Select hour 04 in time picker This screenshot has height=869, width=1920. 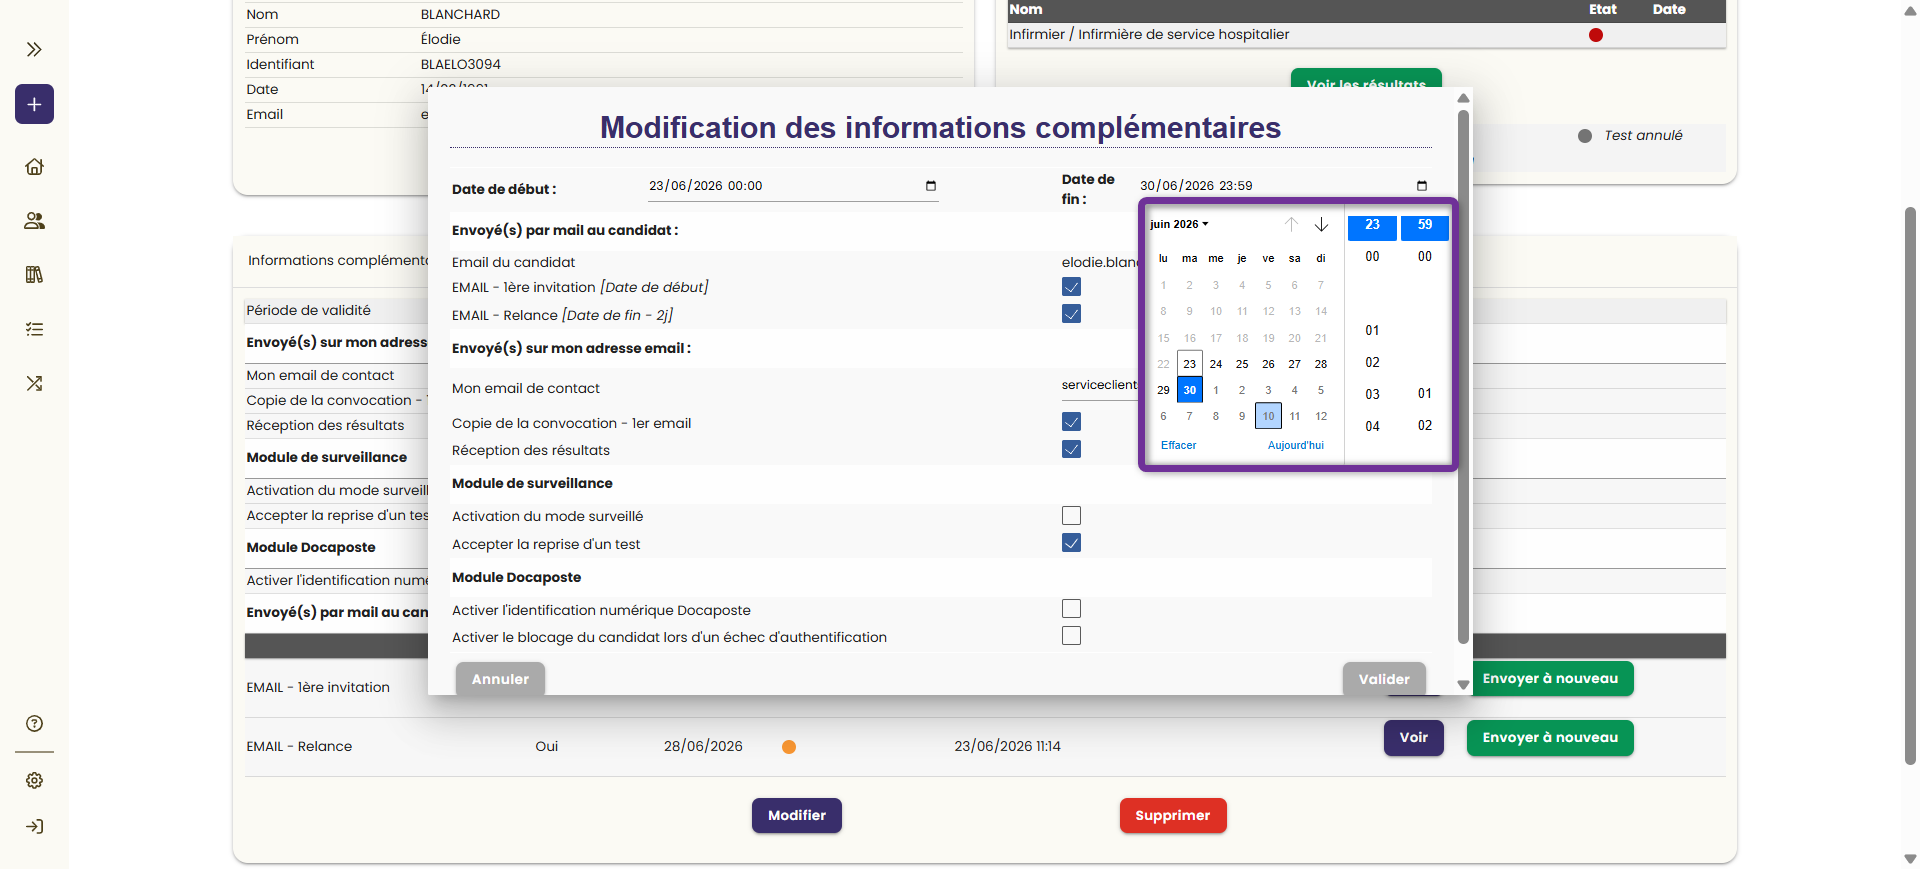click(x=1372, y=427)
